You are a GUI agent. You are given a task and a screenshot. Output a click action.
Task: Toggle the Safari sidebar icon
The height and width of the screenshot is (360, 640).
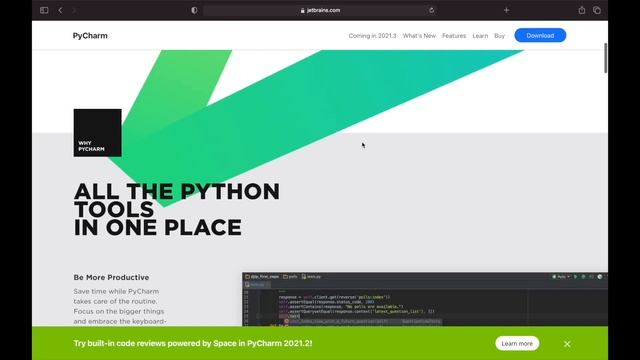[44, 10]
